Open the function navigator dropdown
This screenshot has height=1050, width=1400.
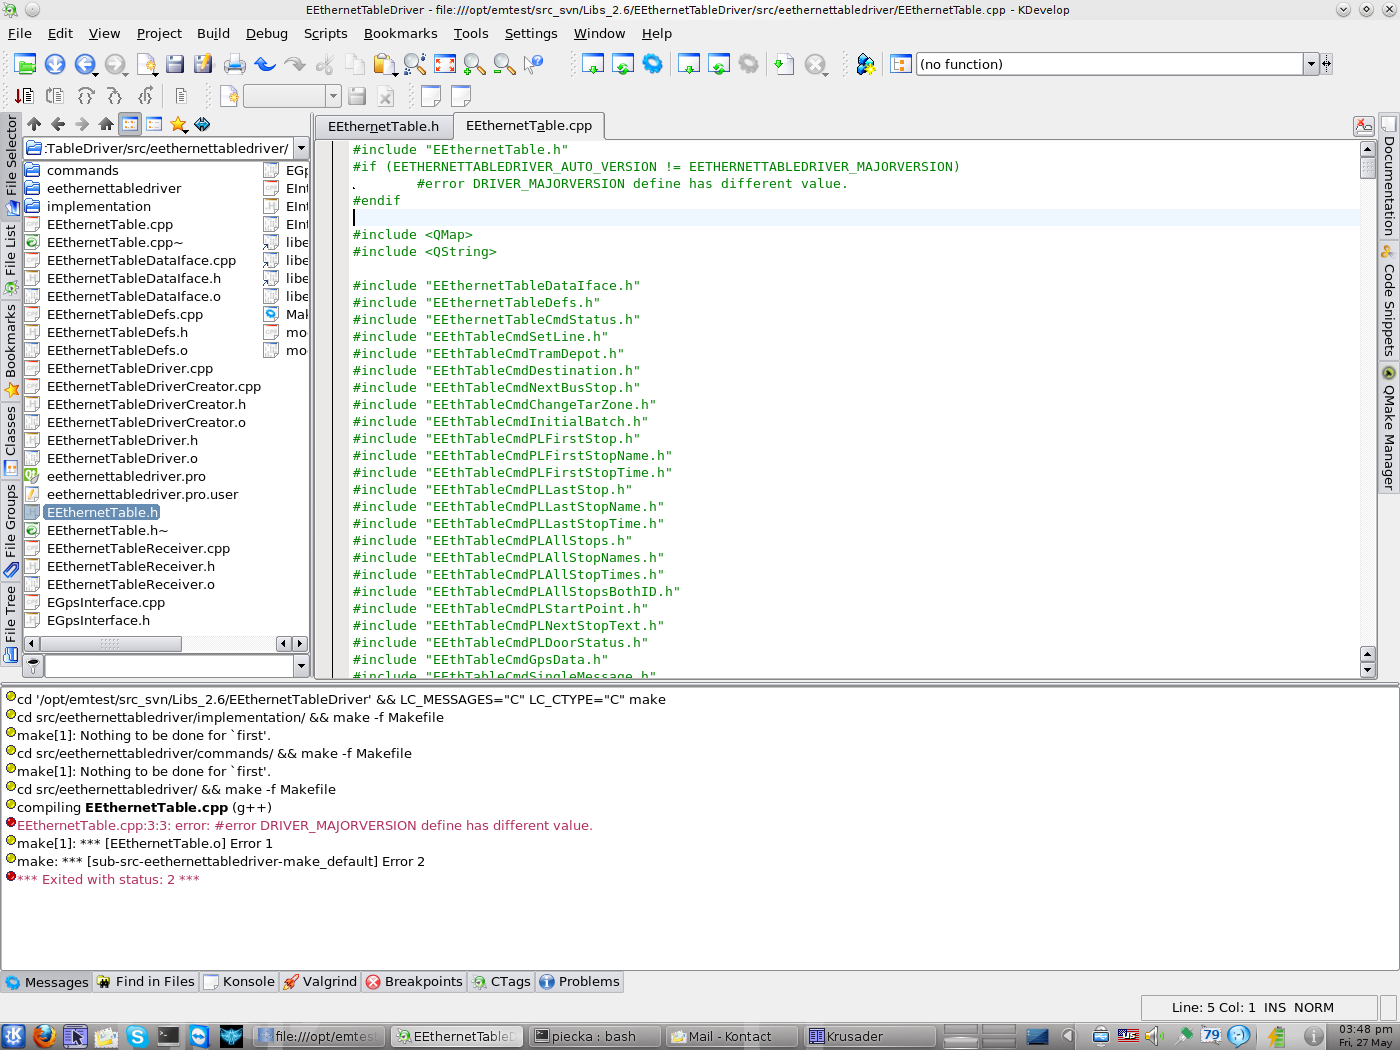1310,64
